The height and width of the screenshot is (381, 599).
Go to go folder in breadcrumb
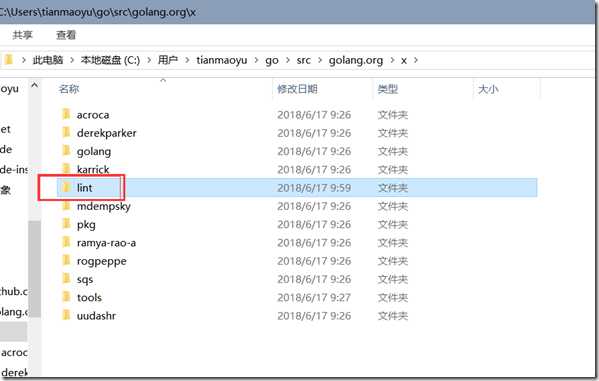coord(272,60)
